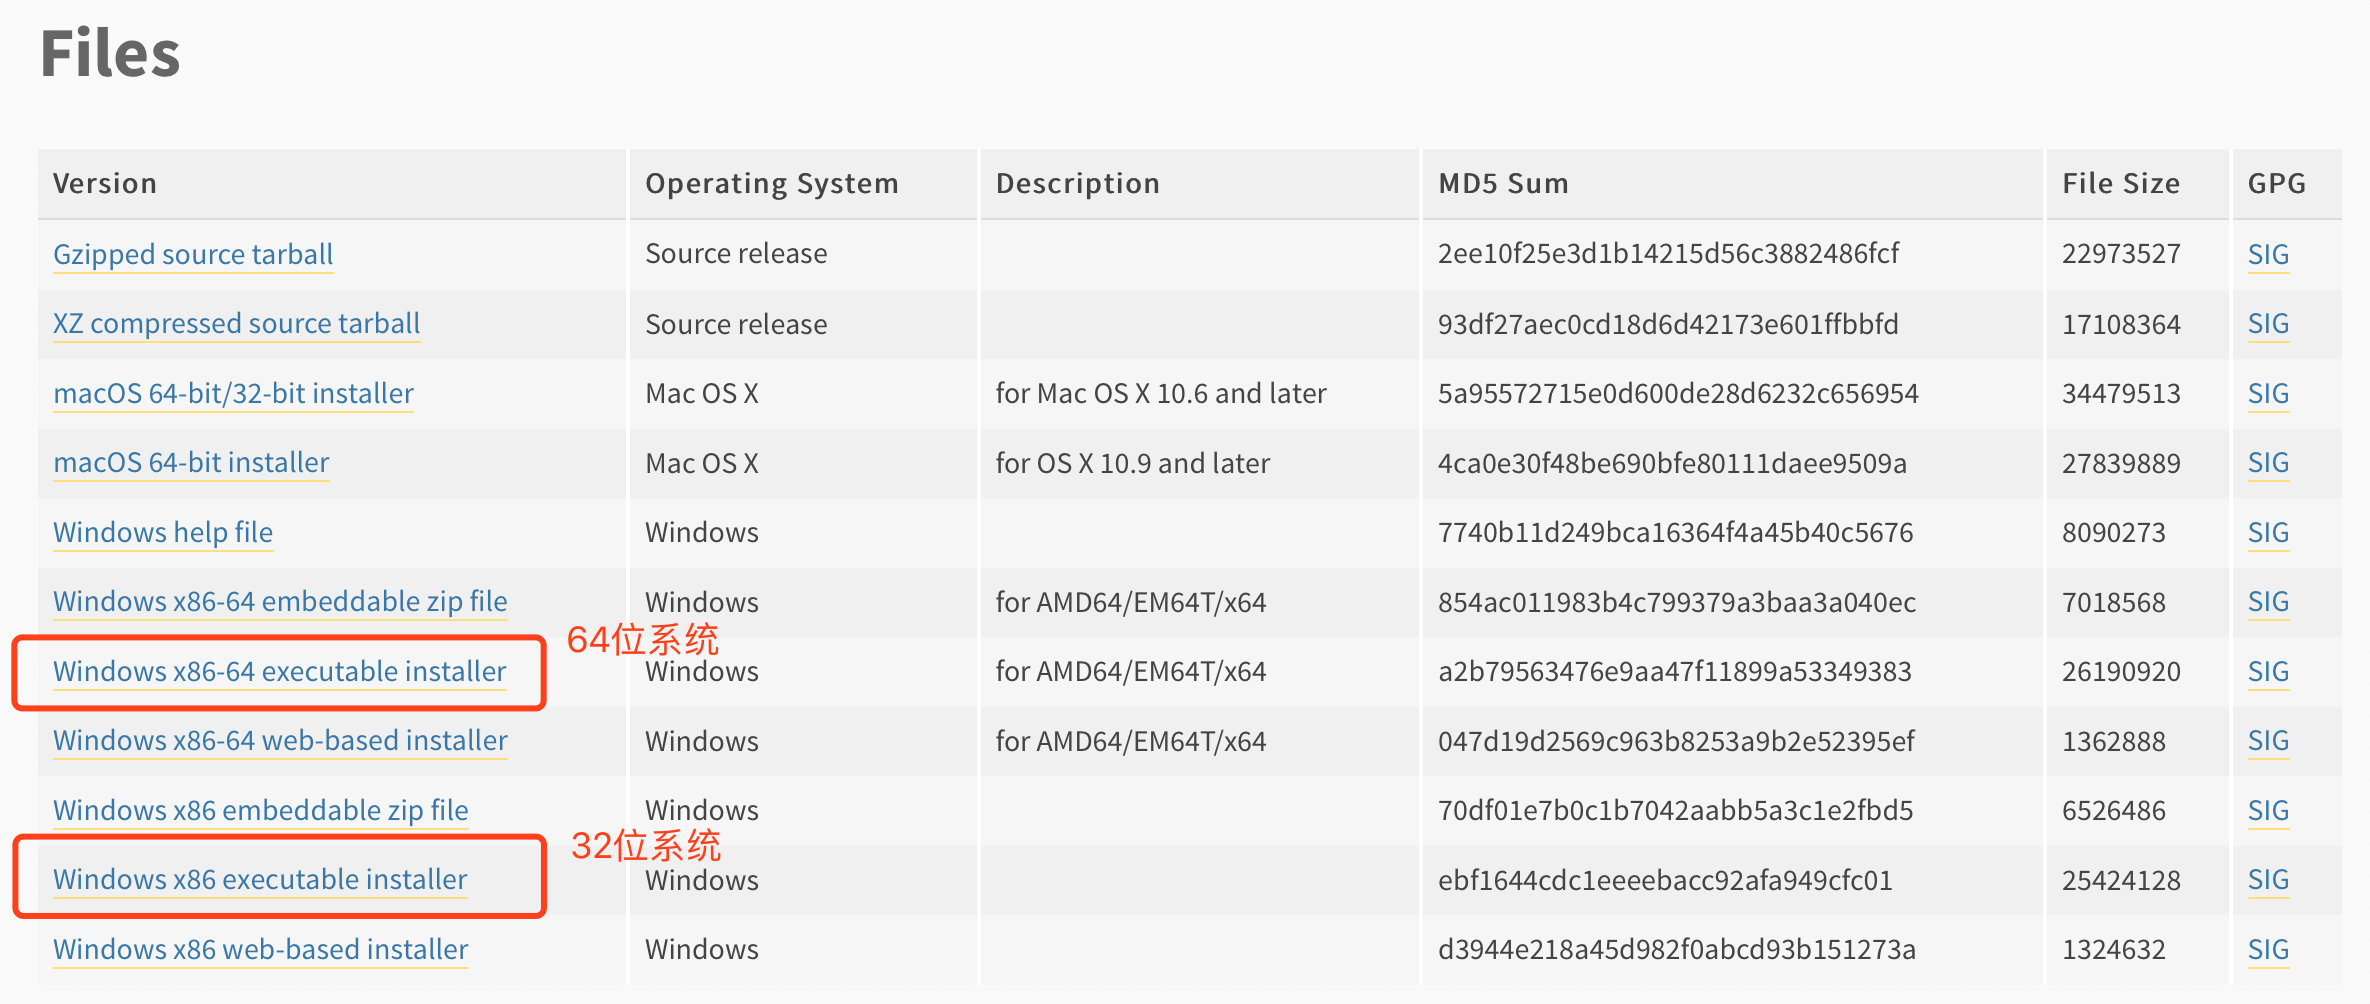Click the File Size column header
Viewport: 2370px width, 1004px height.
pos(2121,184)
